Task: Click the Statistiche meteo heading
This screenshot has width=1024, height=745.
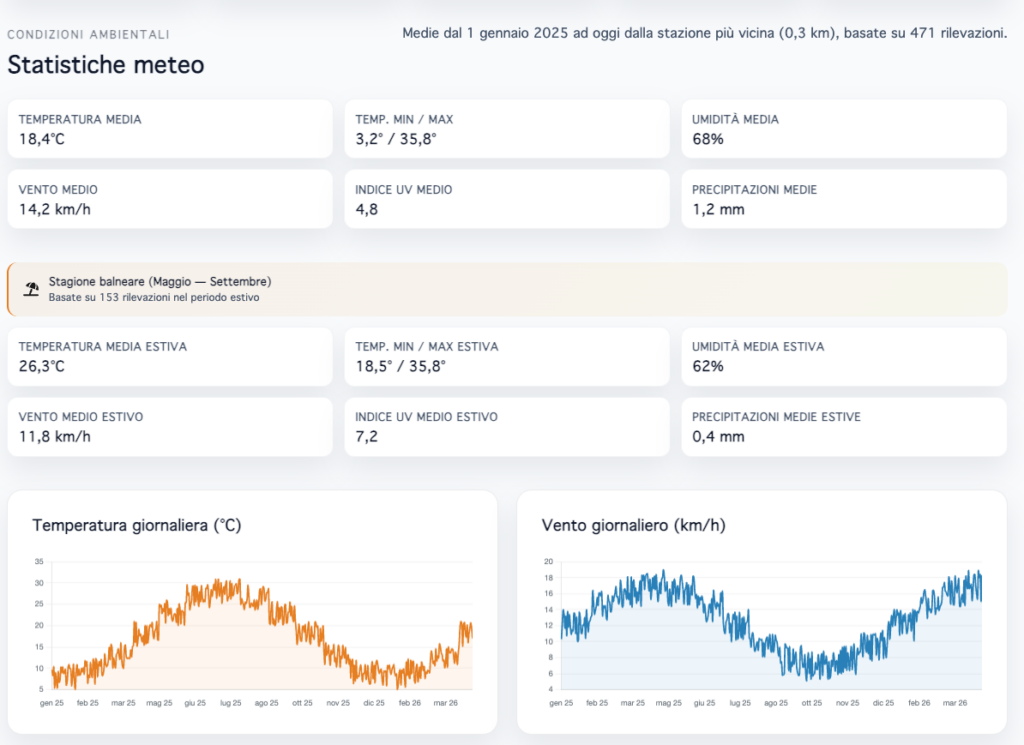Action: tap(106, 65)
